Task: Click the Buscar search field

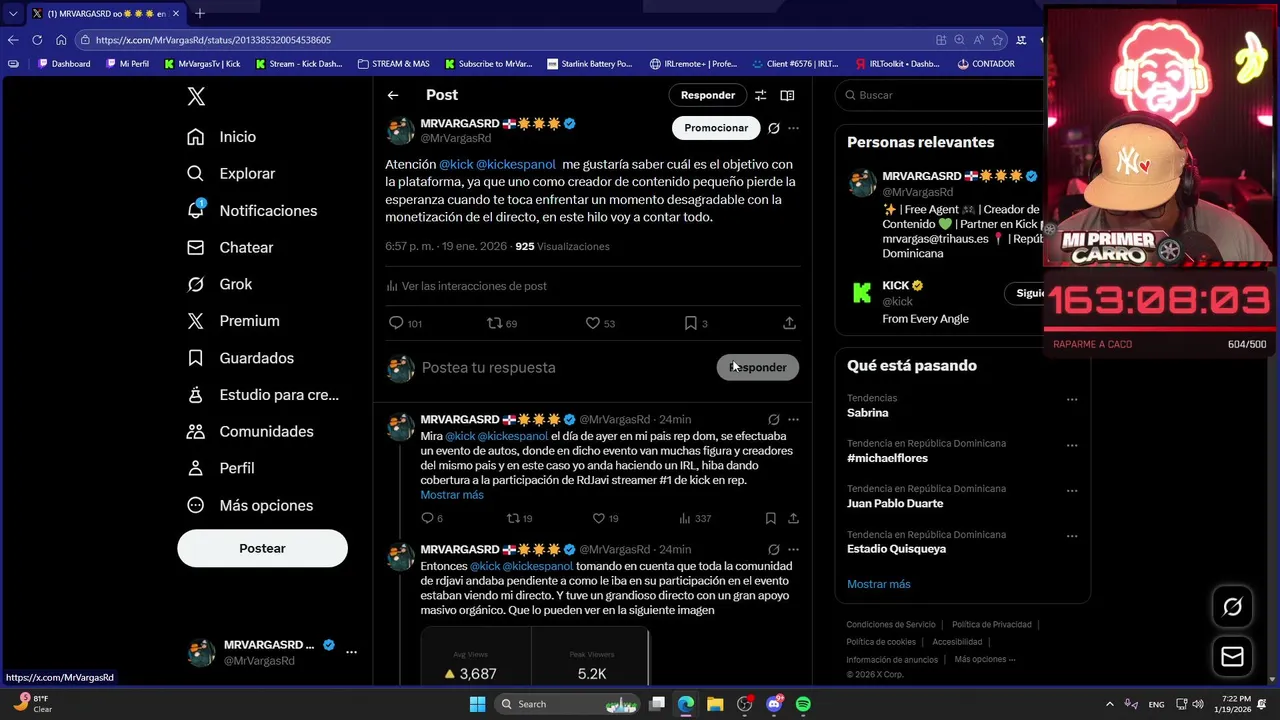Action: pyautogui.click(x=940, y=95)
